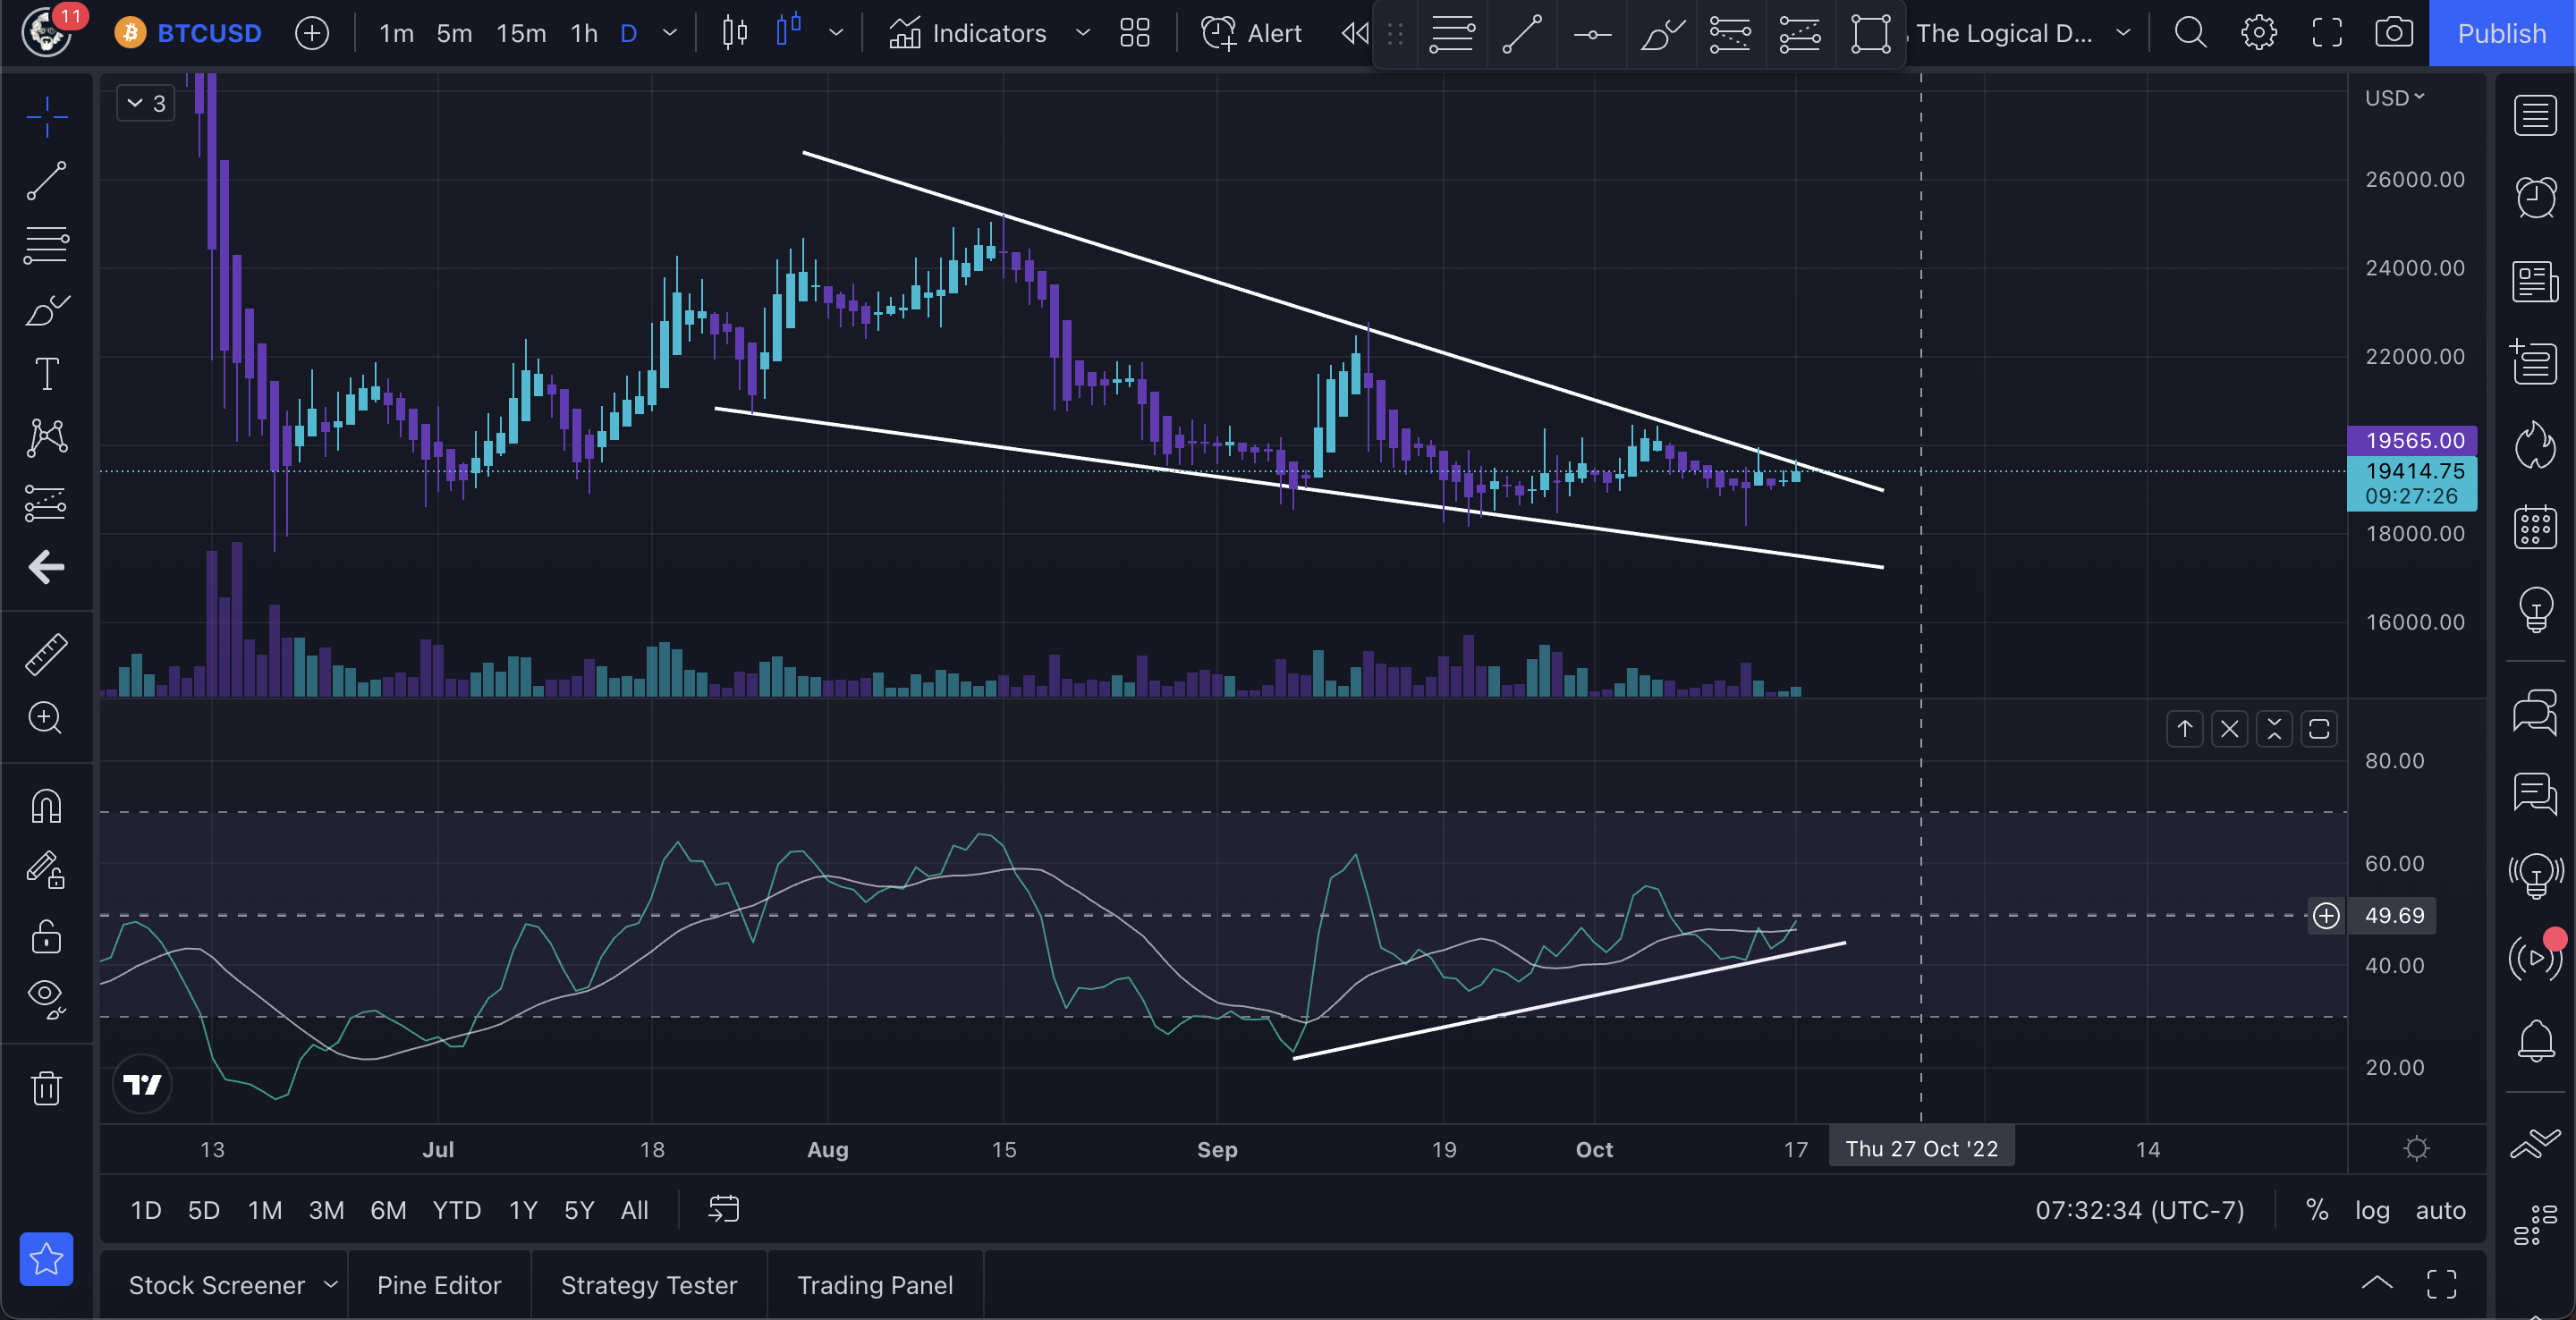This screenshot has height=1320, width=2576.
Task: Click the Publish button
Action: pyautogui.click(x=2501, y=33)
